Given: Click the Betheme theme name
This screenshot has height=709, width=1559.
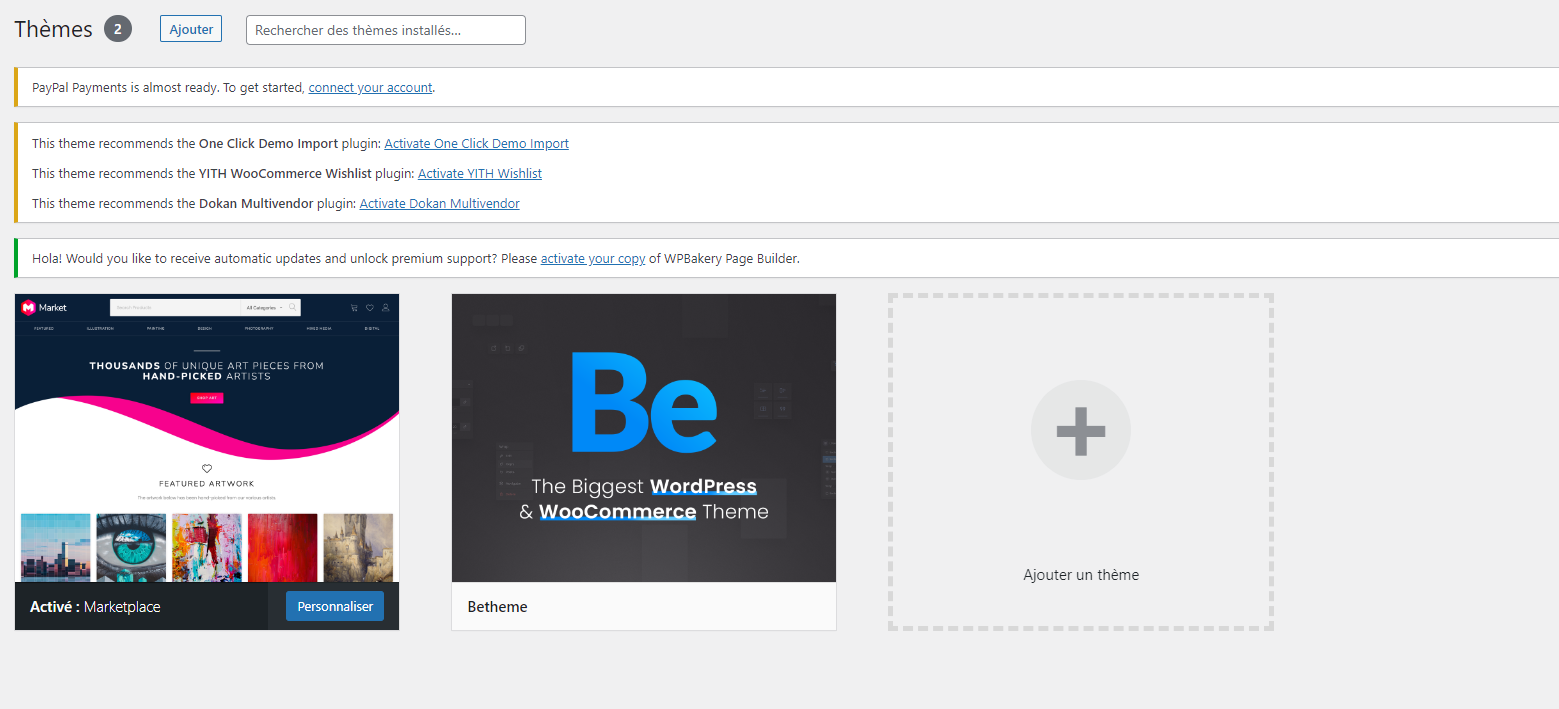Looking at the screenshot, I should [497, 607].
